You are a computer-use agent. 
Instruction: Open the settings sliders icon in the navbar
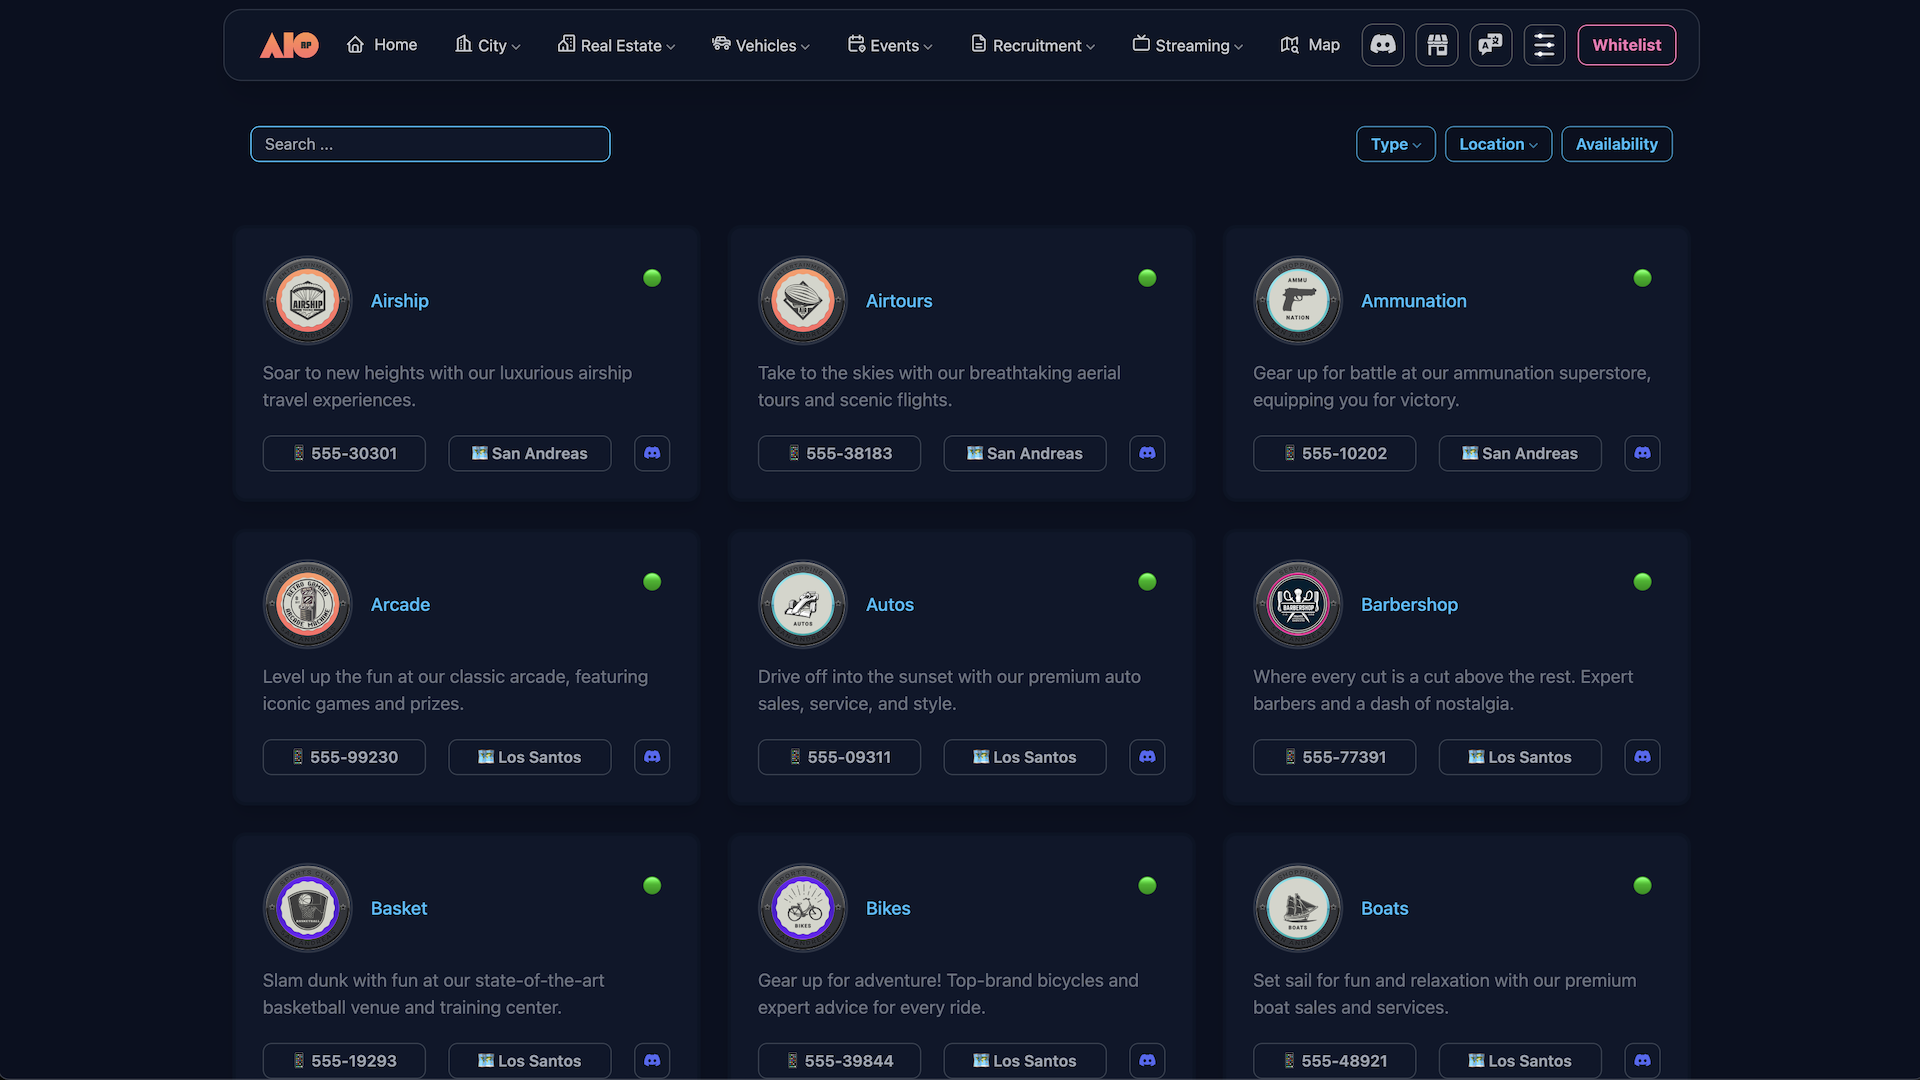pos(1544,45)
